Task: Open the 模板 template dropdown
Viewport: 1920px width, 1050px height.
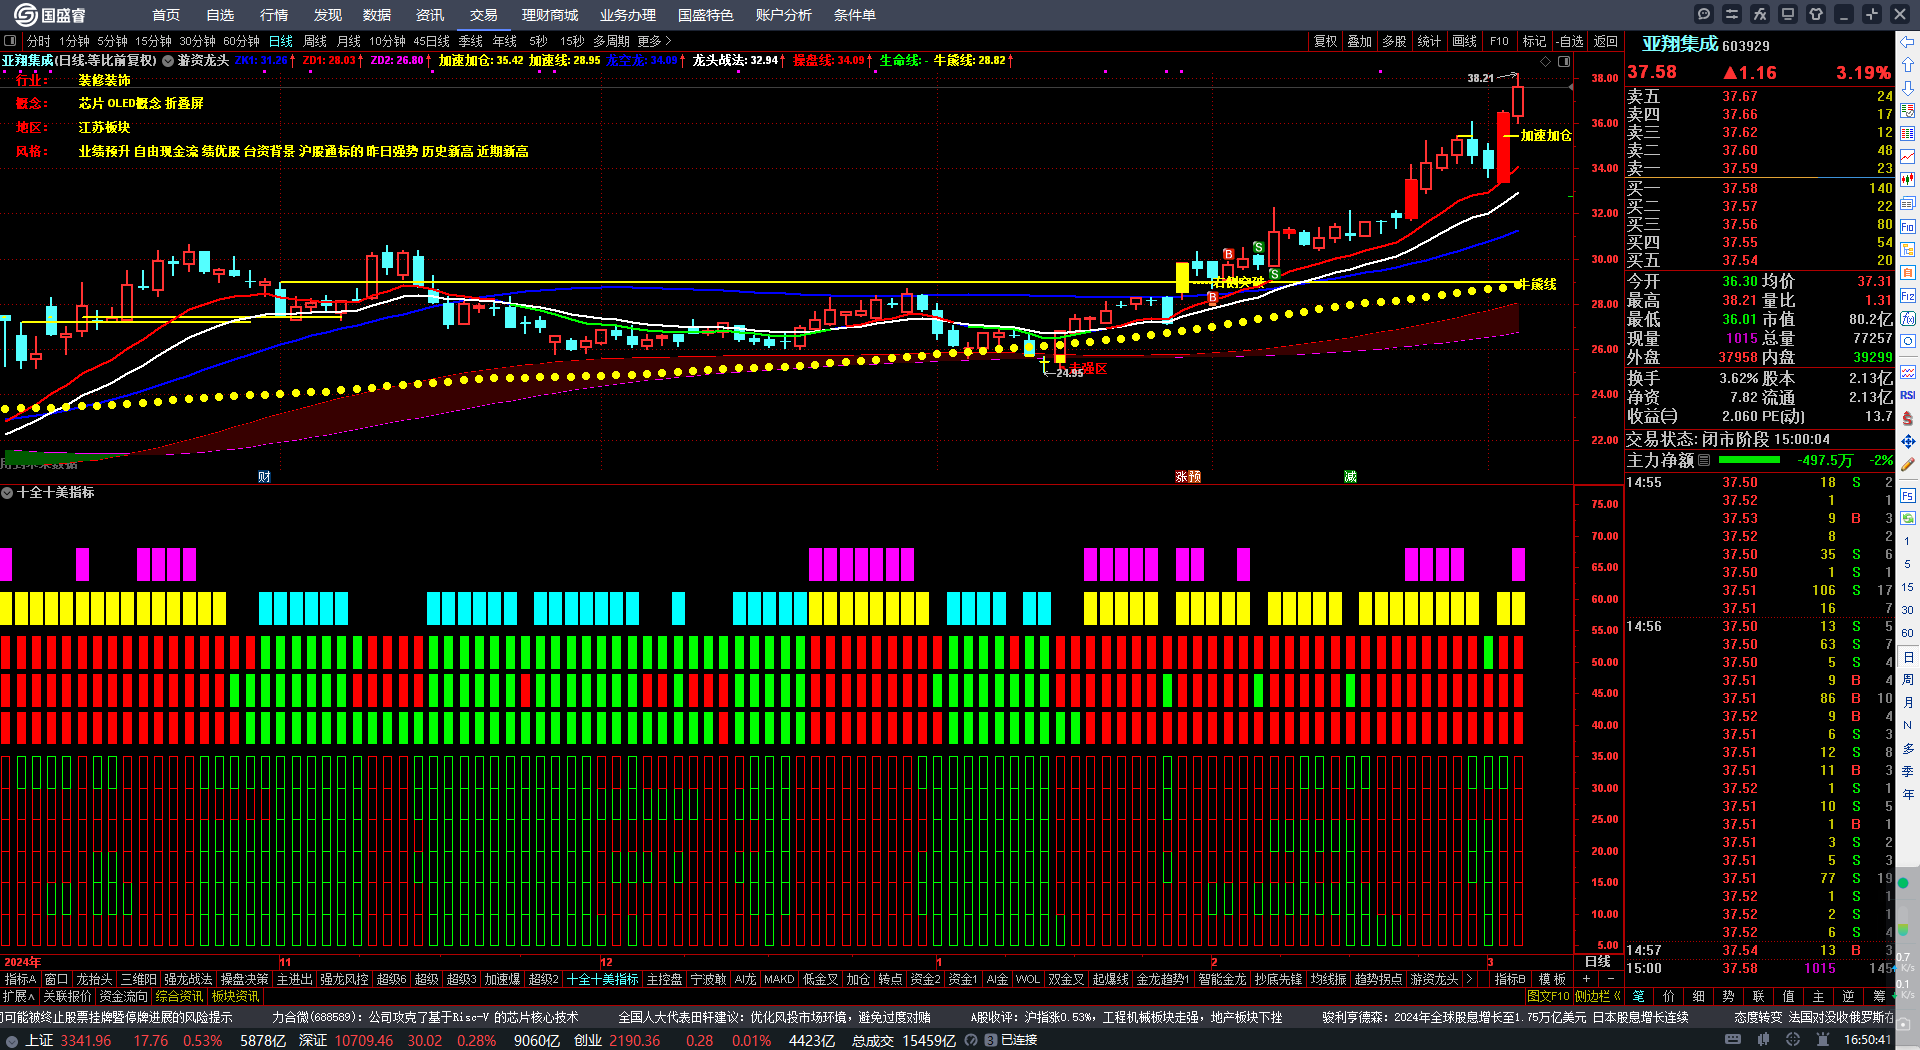Action: 1552,979
